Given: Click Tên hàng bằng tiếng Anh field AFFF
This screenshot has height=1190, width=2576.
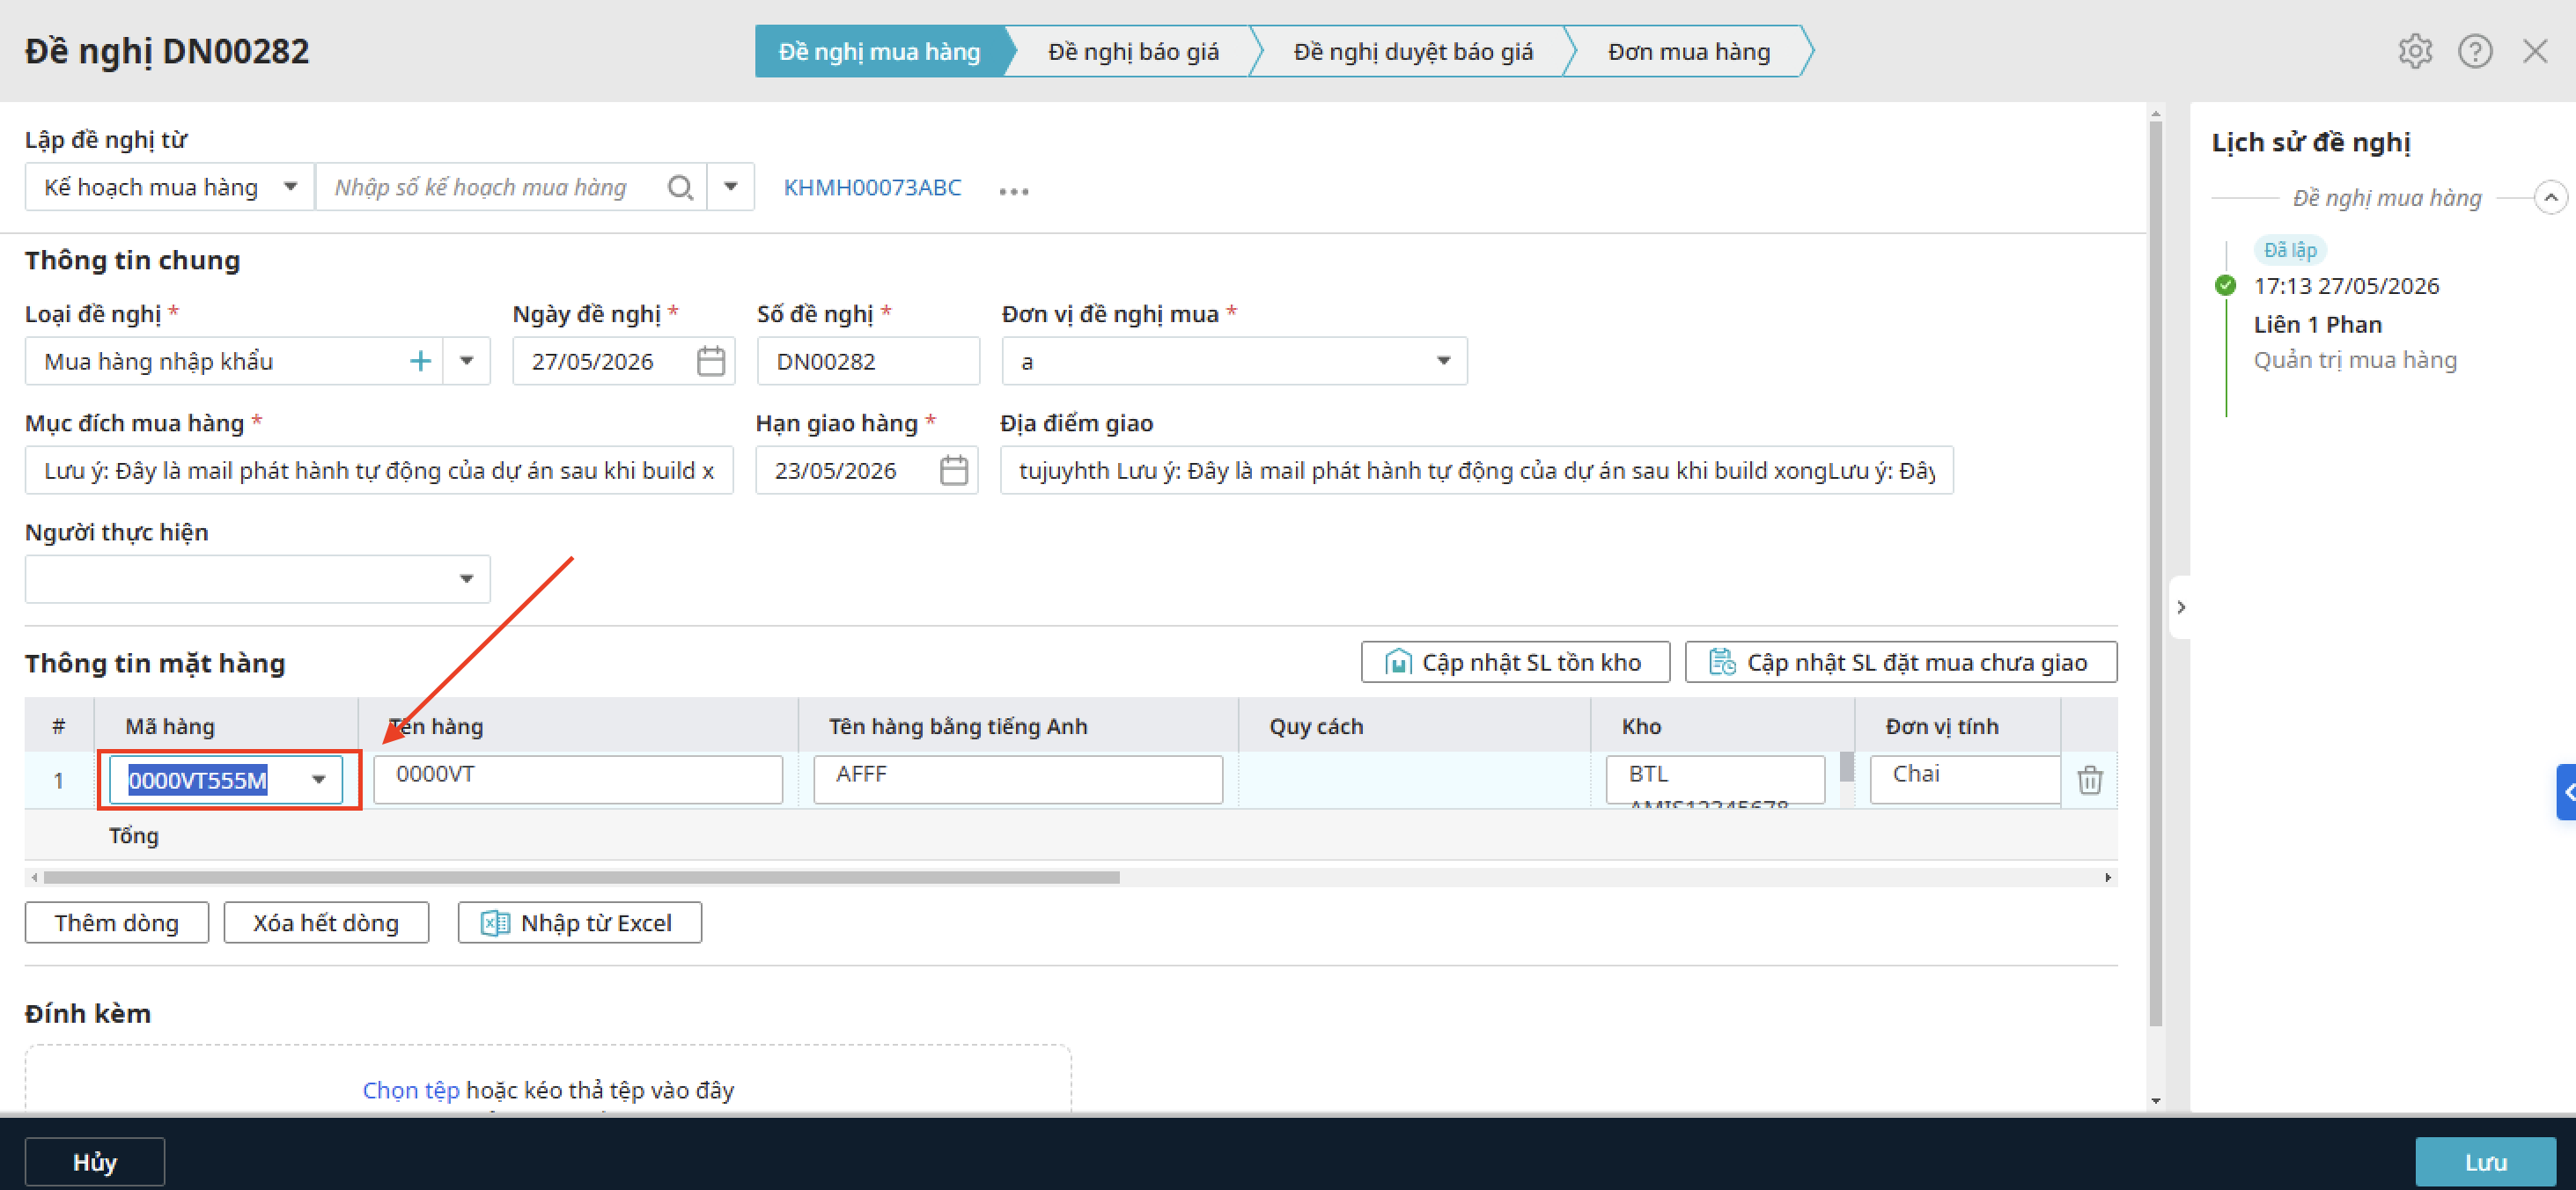Looking at the screenshot, I should [1018, 779].
